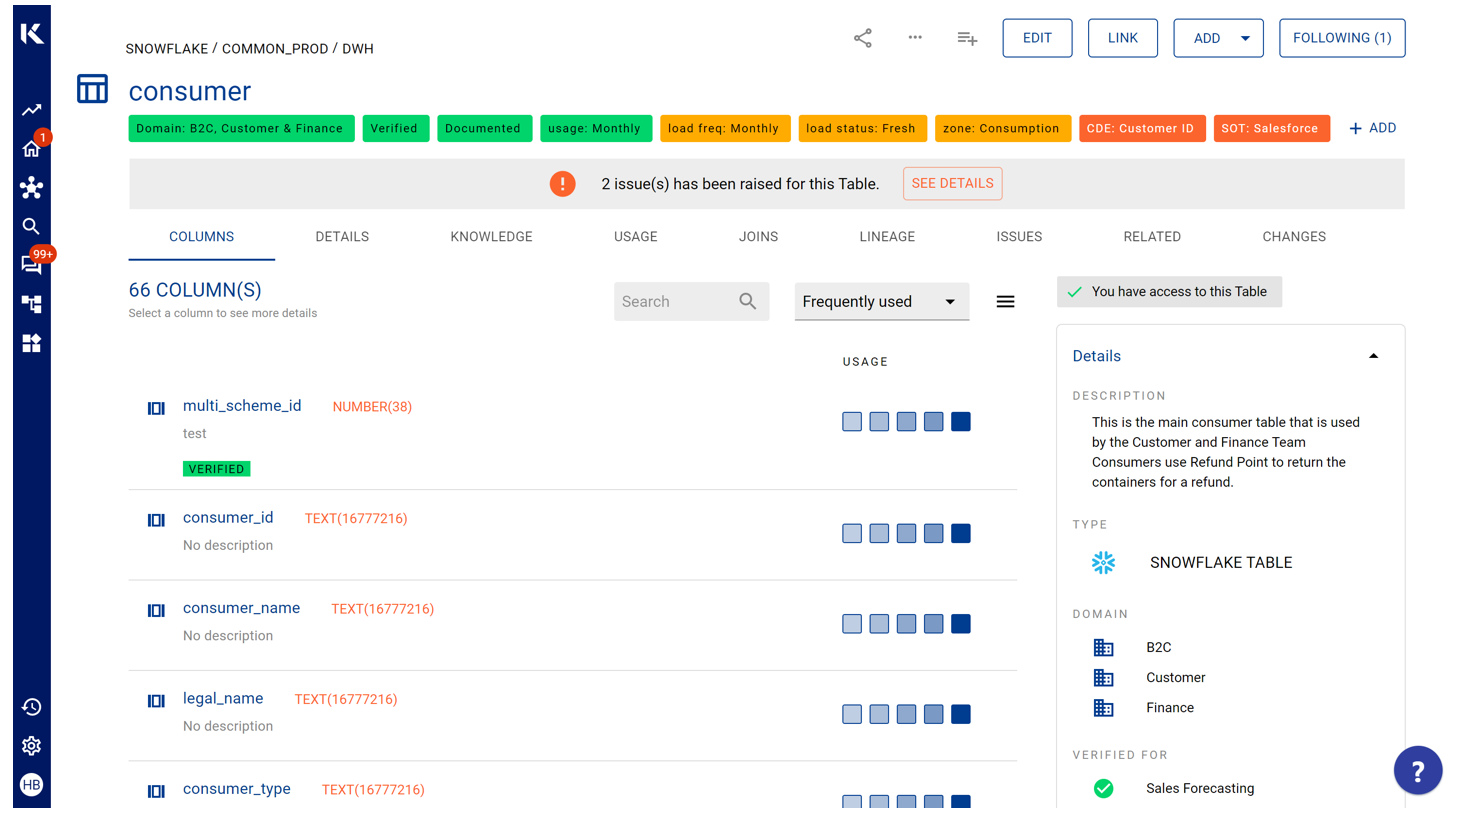Click the settings gear in the sidebar

click(31, 746)
